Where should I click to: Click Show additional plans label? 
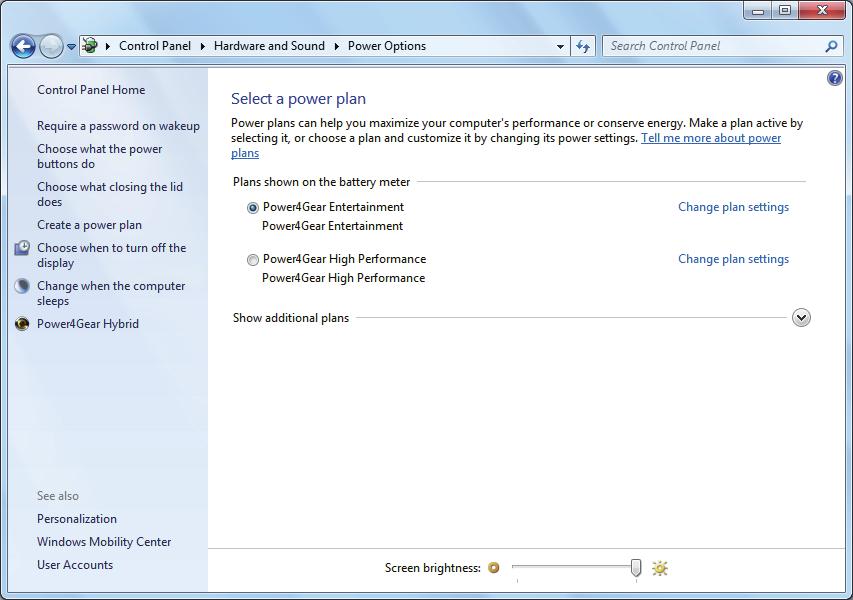pyautogui.click(x=290, y=318)
